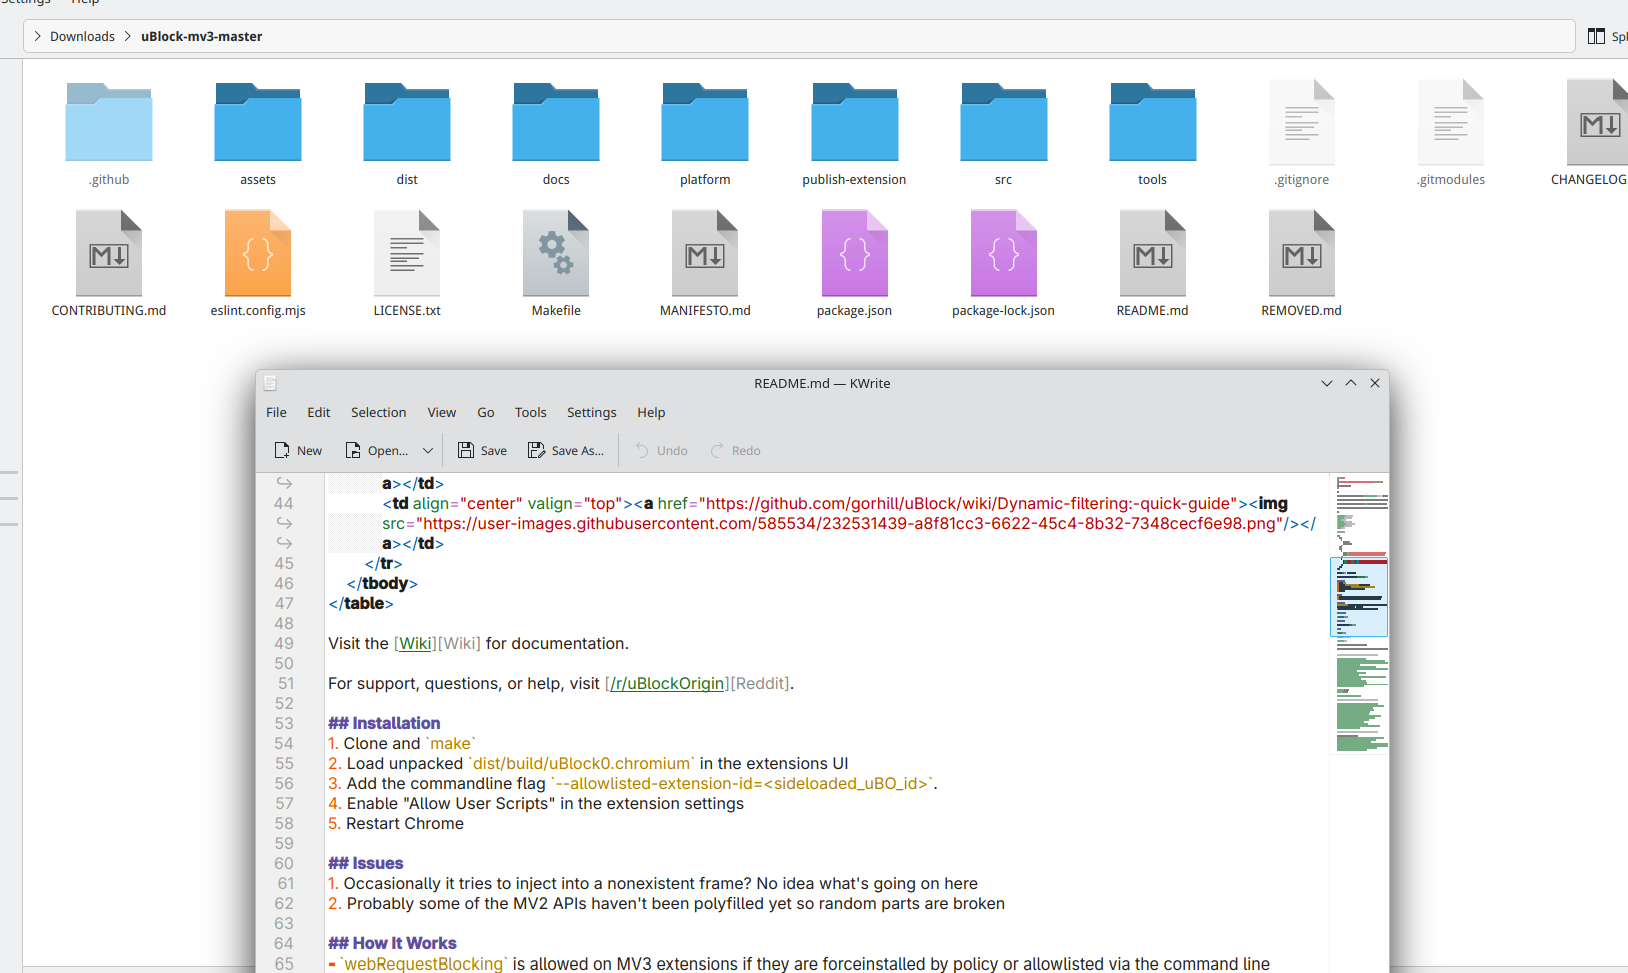Select the eslint.config.mjs file icon
1628x973 pixels.
[258, 254]
